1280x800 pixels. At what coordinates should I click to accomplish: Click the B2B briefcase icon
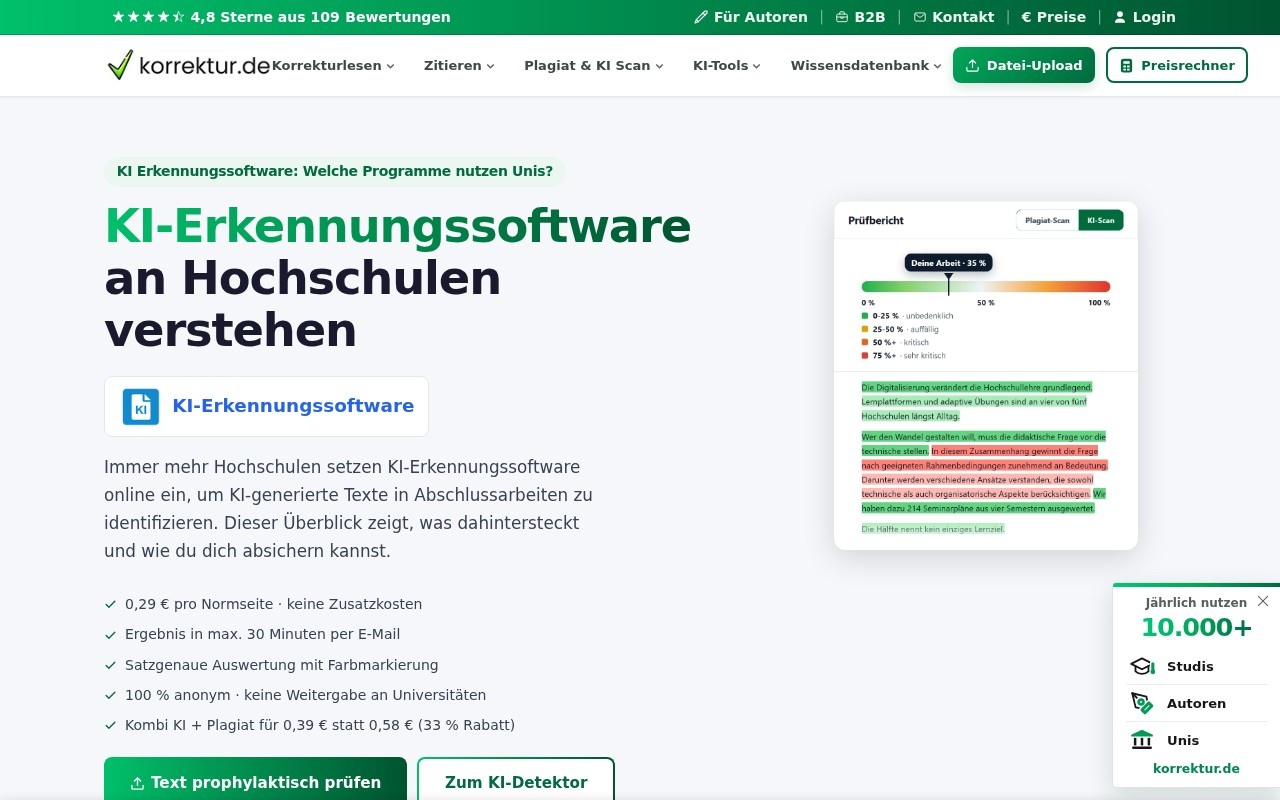[842, 17]
